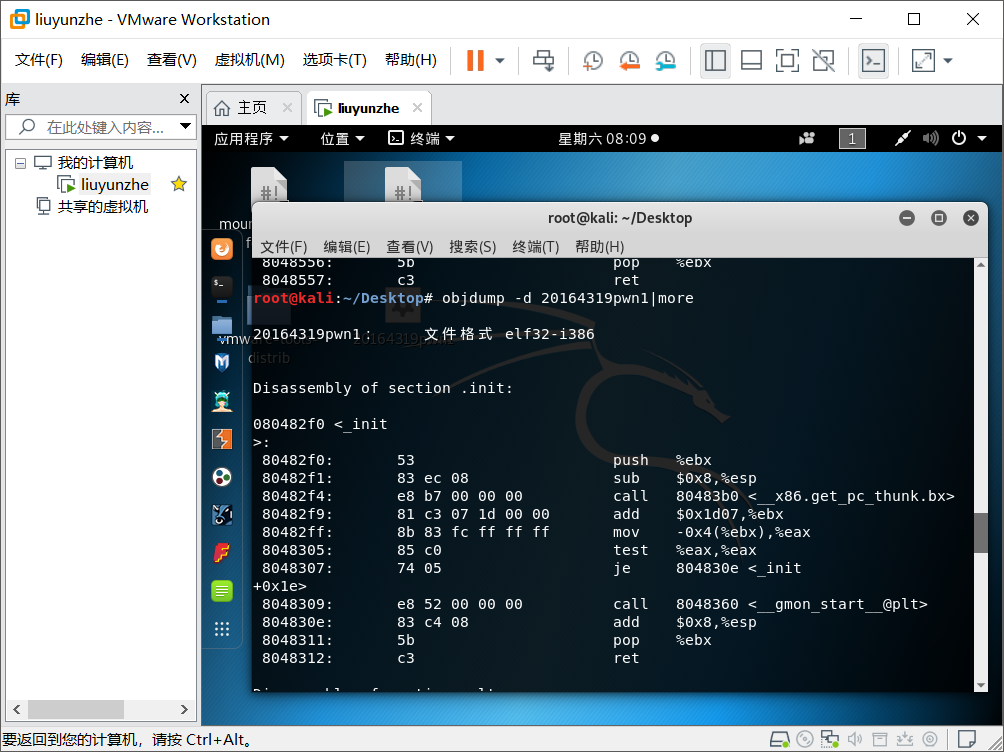Launch Armitage from the Kali dock

point(222,401)
